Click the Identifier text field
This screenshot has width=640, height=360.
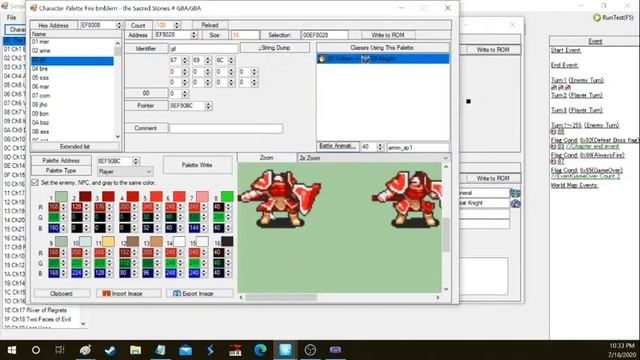point(203,49)
